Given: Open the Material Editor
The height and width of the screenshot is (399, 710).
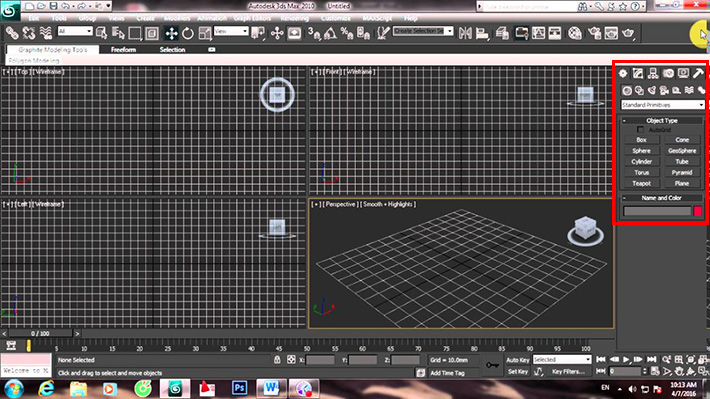Looking at the screenshot, I should (575, 33).
